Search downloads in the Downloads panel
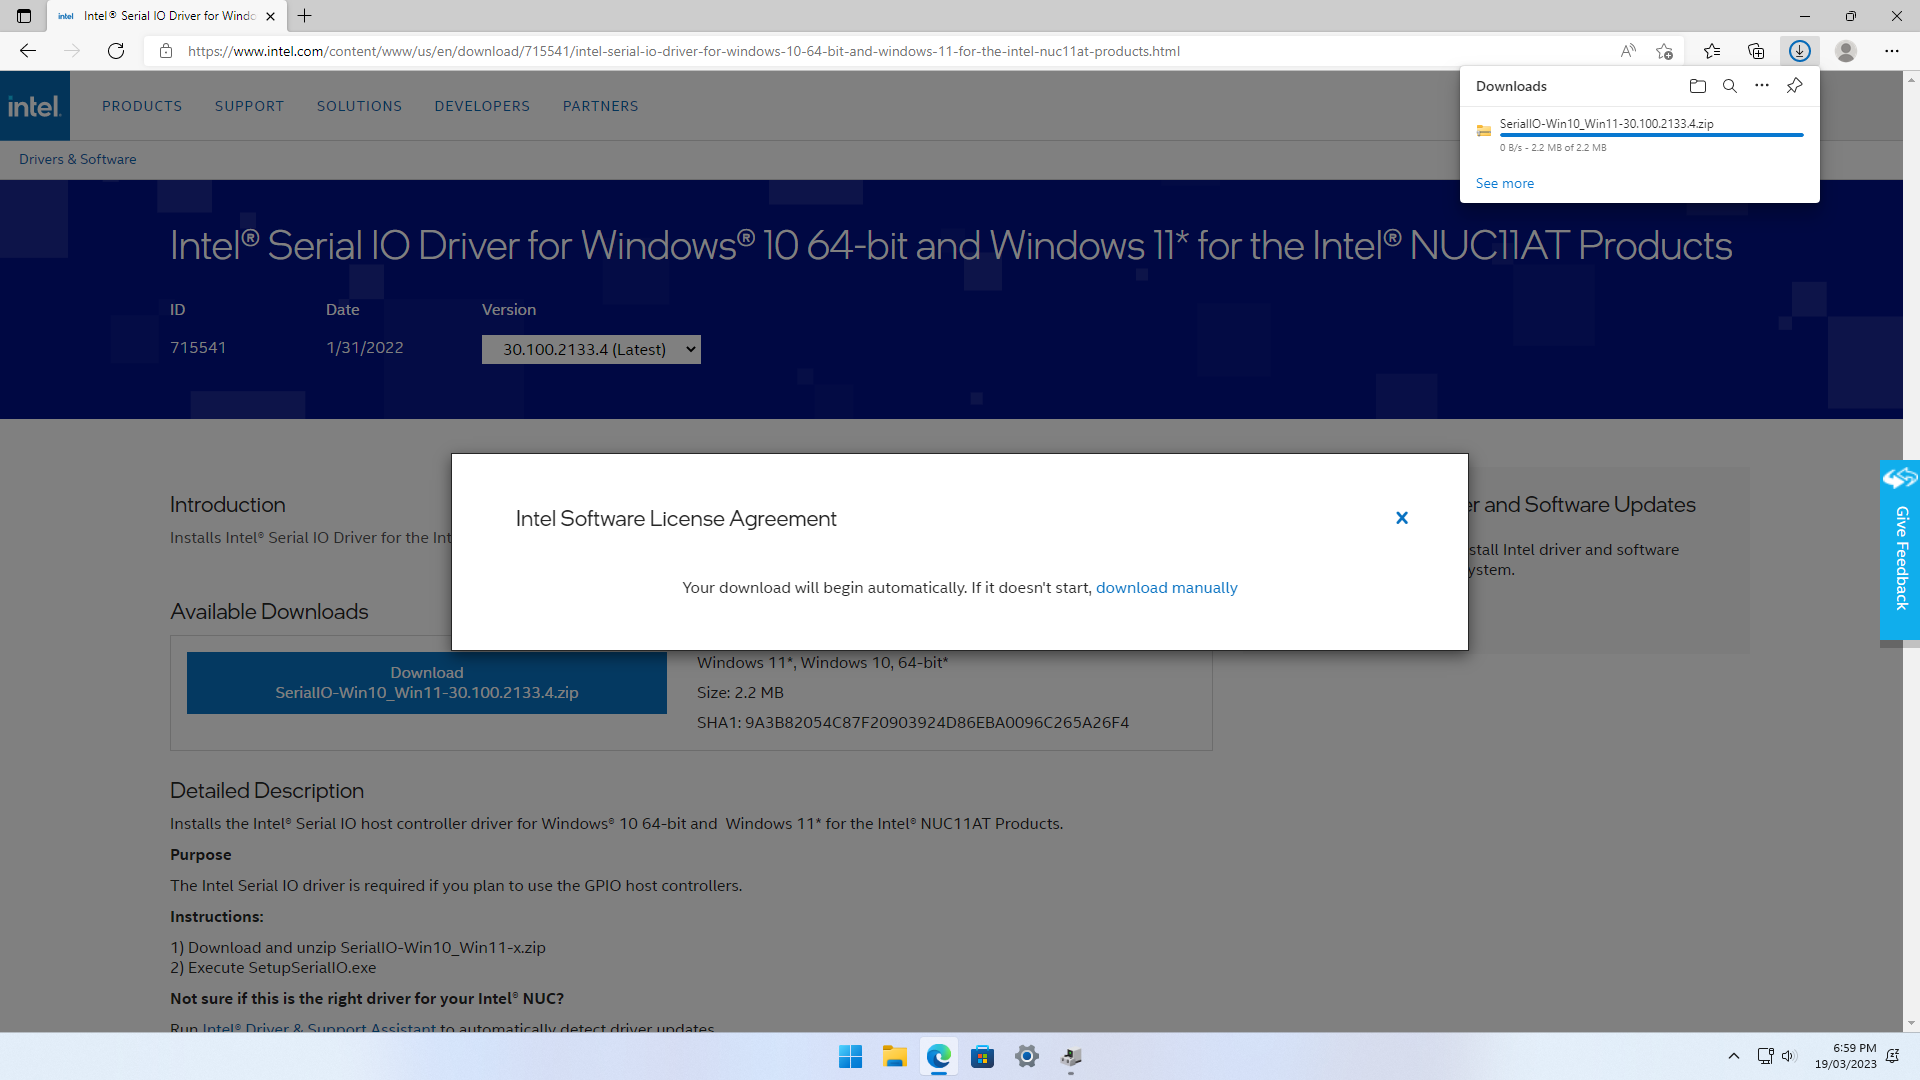 [x=1730, y=86]
